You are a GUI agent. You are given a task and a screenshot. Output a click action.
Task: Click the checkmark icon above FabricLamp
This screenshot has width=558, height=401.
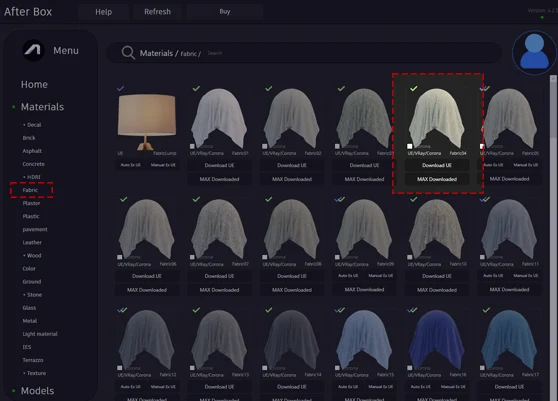tap(121, 88)
